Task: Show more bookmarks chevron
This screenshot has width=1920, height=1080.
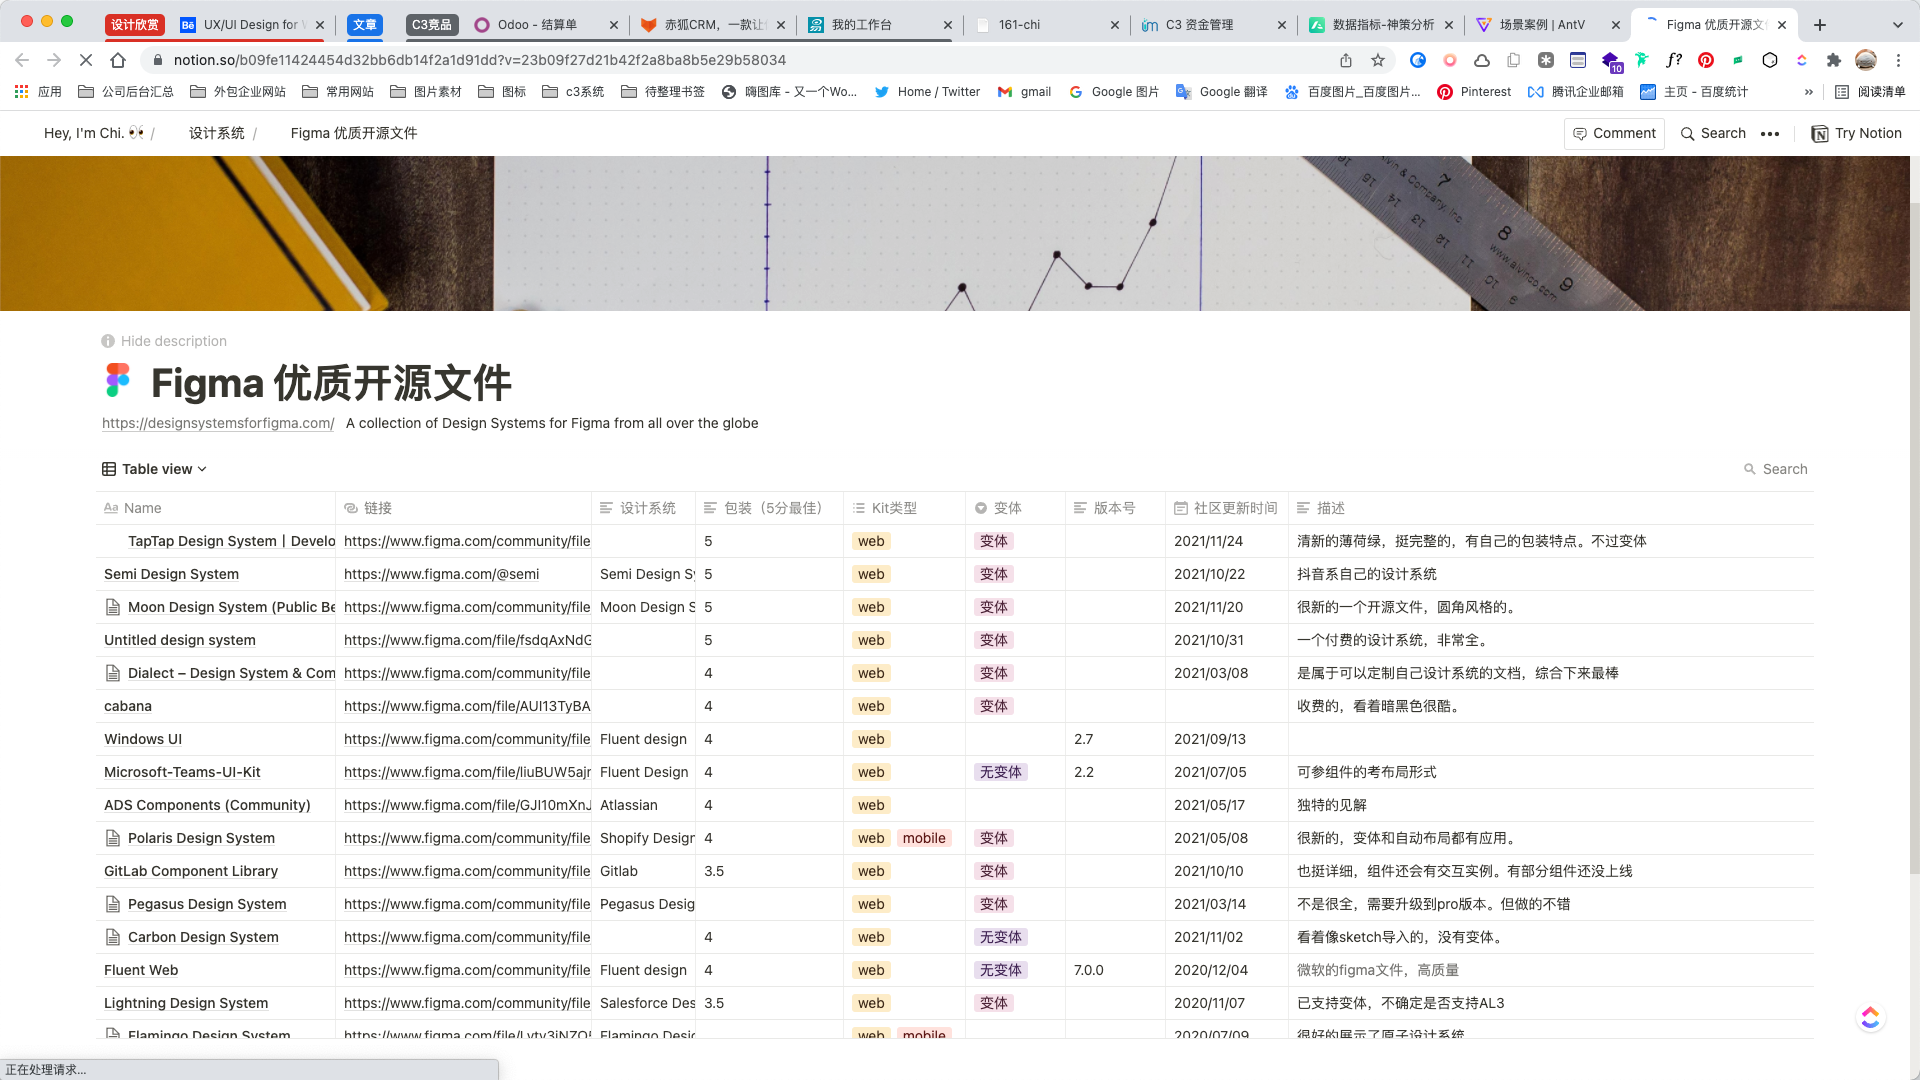Action: tap(1808, 92)
